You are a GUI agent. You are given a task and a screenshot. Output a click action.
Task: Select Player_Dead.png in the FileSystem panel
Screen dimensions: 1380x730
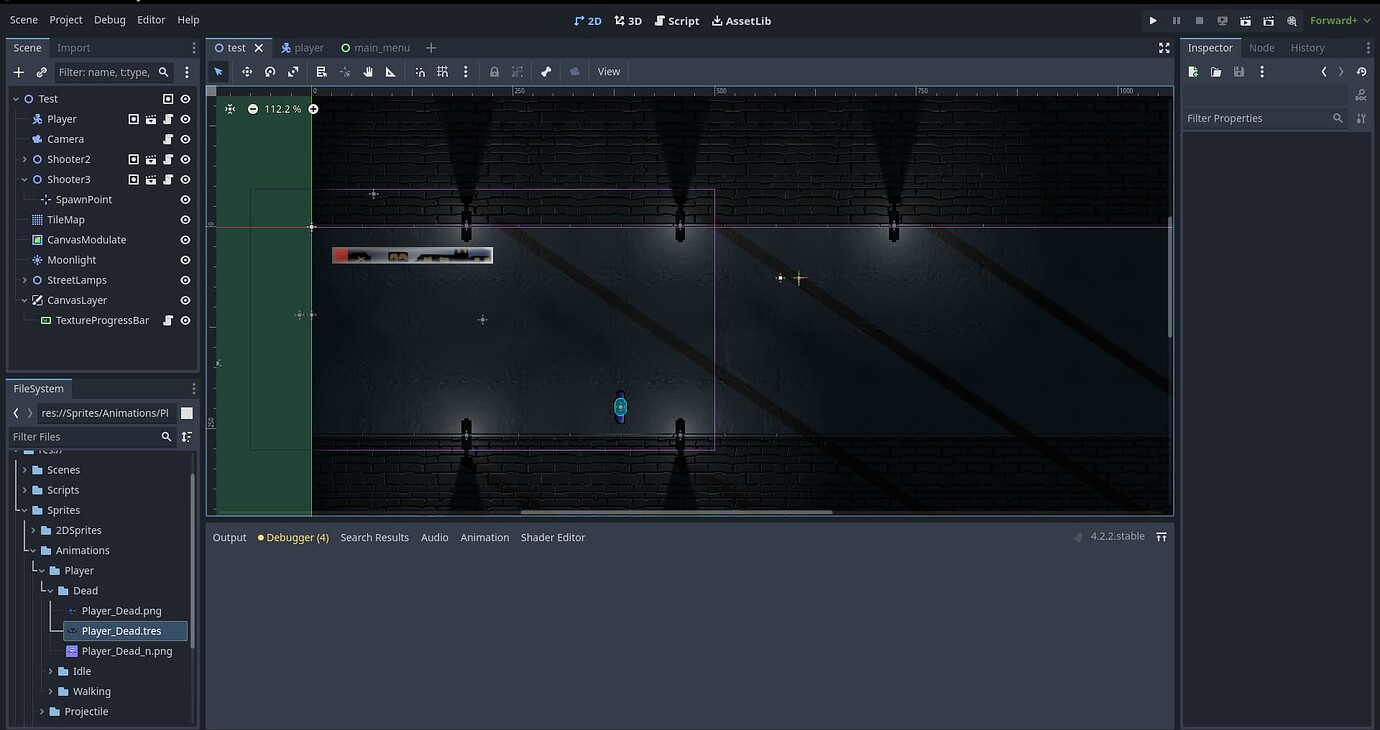click(x=121, y=610)
